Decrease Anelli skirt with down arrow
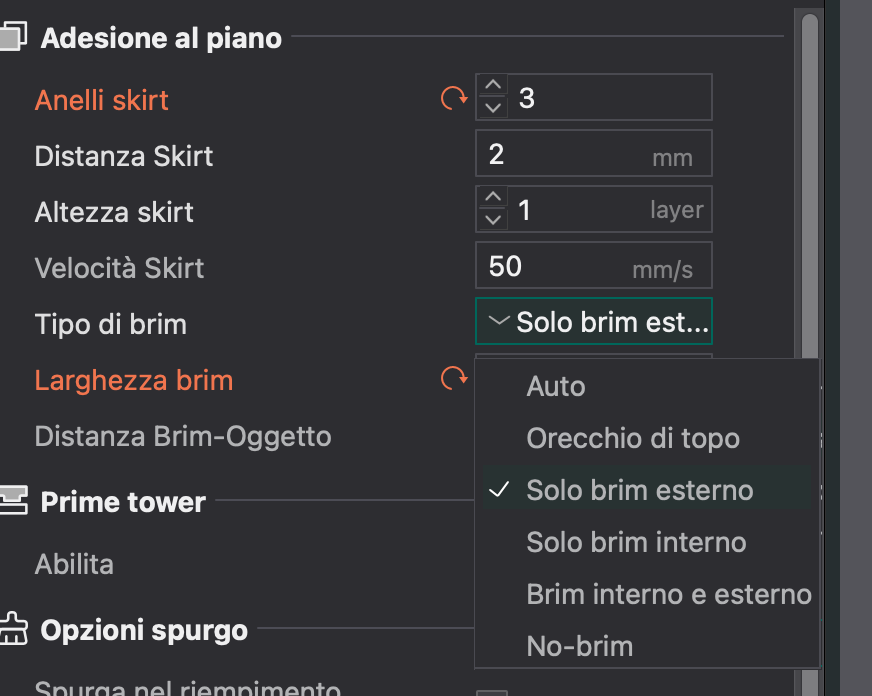This screenshot has height=696, width=872. [492, 107]
